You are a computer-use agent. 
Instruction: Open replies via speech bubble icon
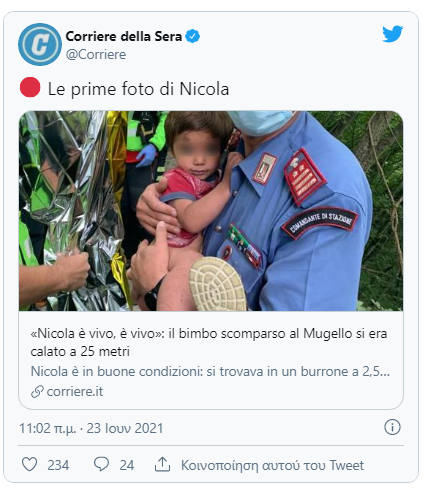pyautogui.click(x=101, y=464)
